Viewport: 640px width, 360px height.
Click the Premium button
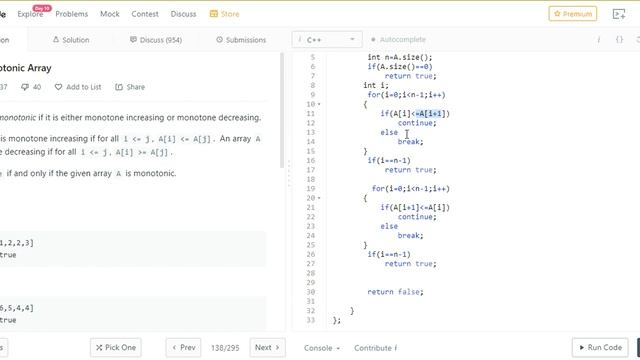[573, 14]
